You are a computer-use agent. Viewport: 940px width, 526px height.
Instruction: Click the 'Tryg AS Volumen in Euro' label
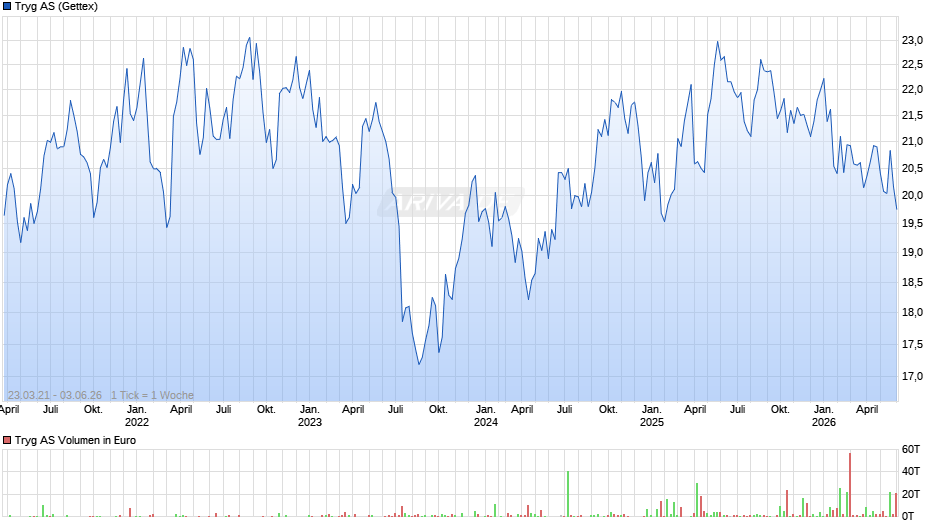pos(76,440)
